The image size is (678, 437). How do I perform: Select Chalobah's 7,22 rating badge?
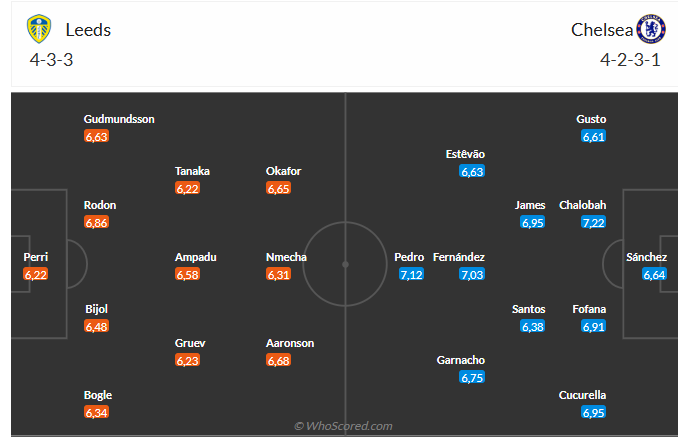click(594, 222)
